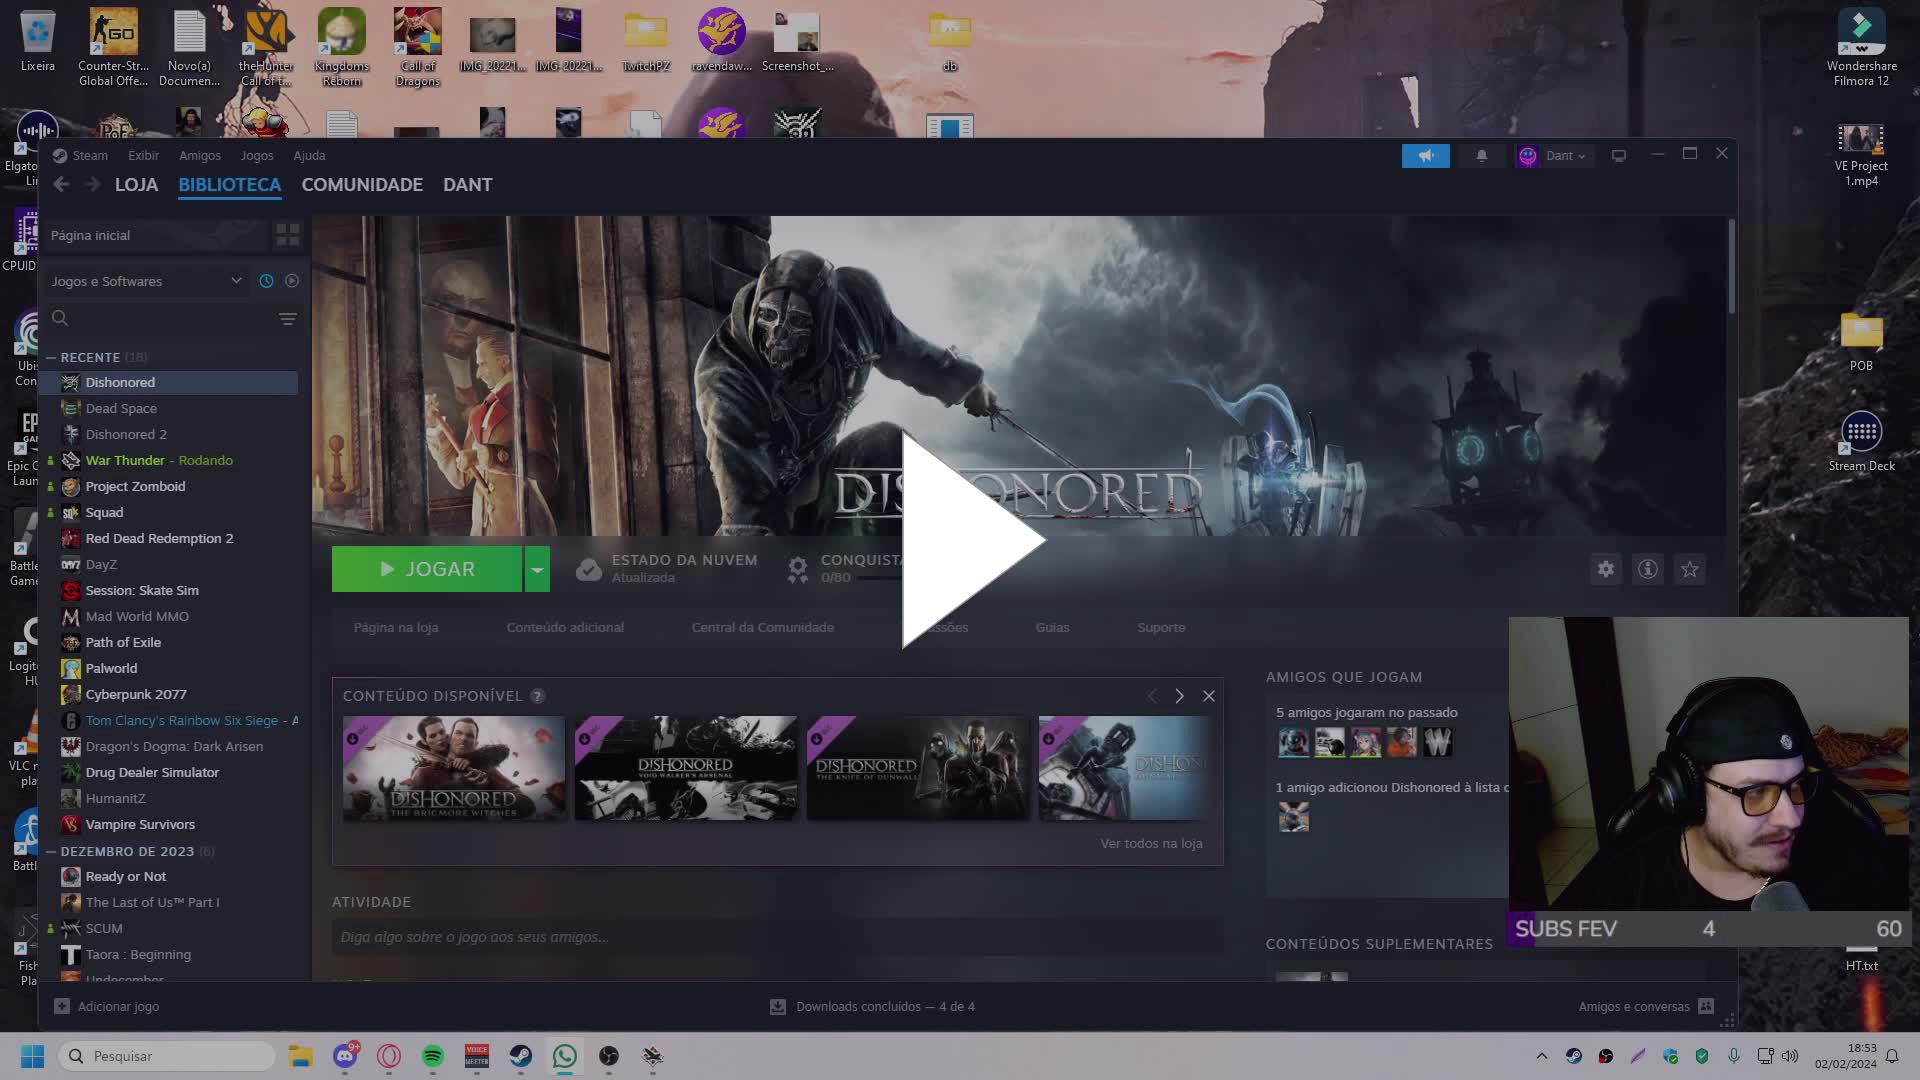Toggle recent-activity sort clock icon
Screen dimensions: 1920x1080
point(265,281)
